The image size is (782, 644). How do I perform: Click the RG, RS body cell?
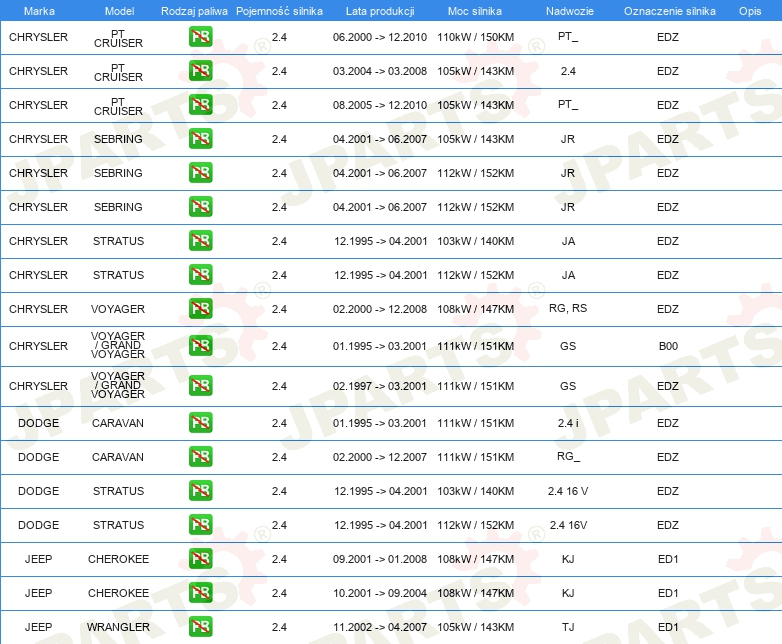568,308
